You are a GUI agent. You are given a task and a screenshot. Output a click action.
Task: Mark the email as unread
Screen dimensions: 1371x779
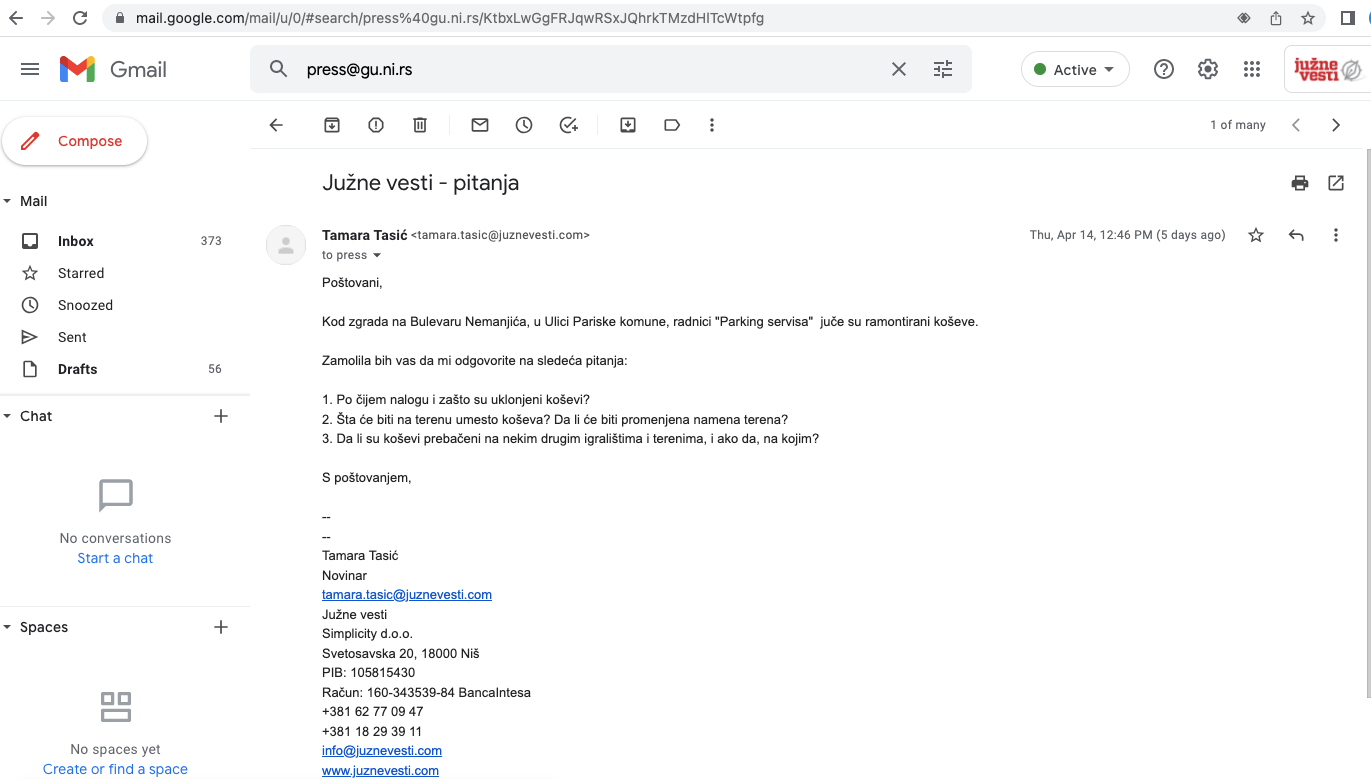click(480, 125)
